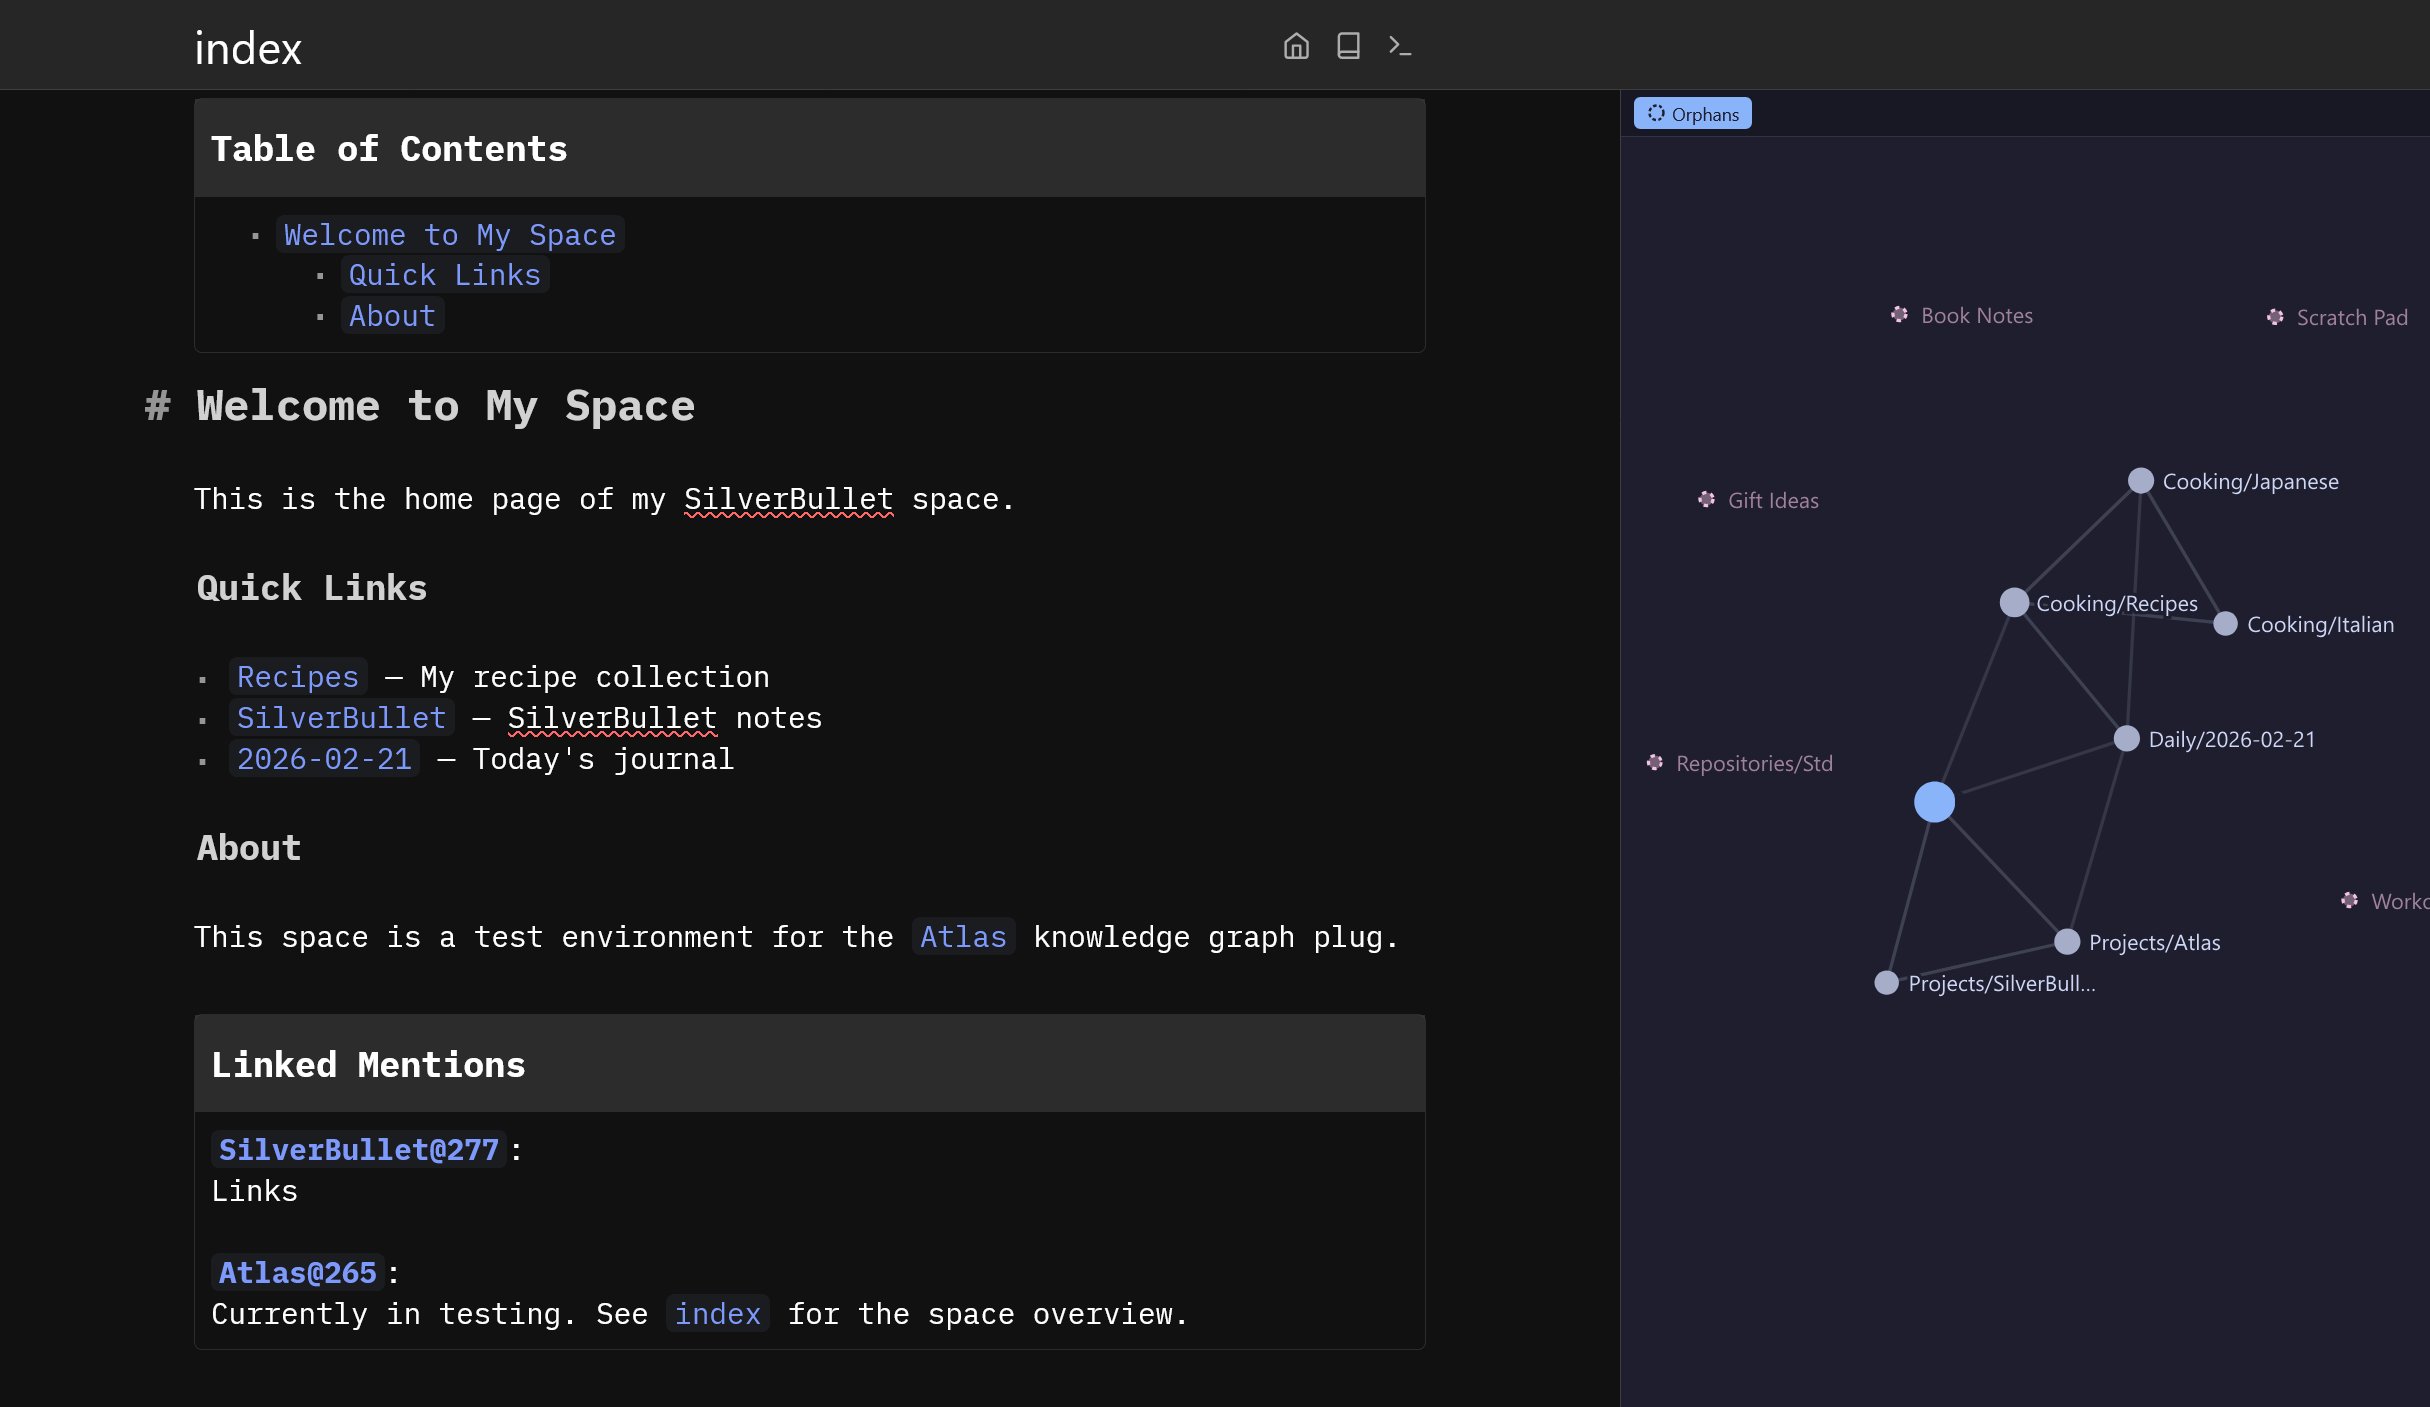Image resolution: width=2430 pixels, height=1407 pixels.
Task: Open today's journal link 2026-02-21
Action: [324, 758]
